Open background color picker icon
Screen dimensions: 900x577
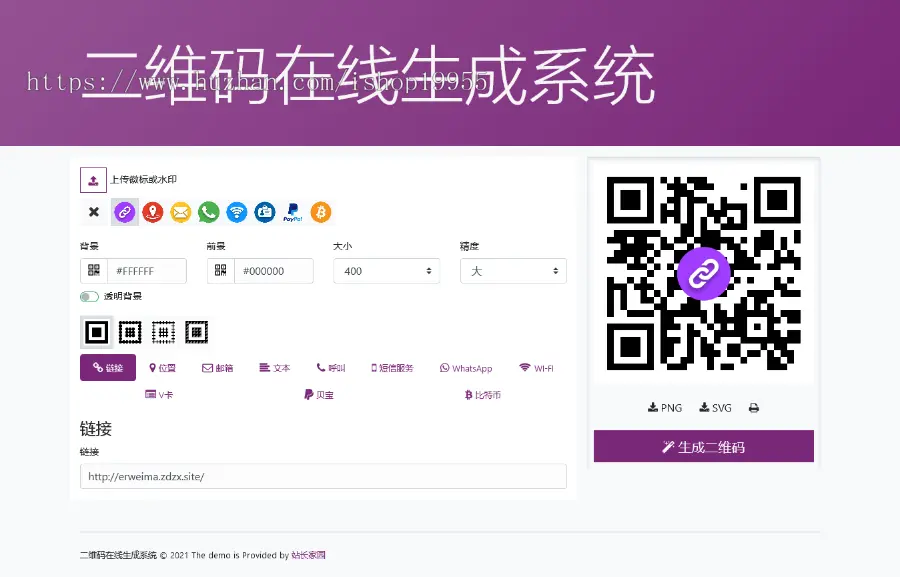pyautogui.click(x=94, y=270)
